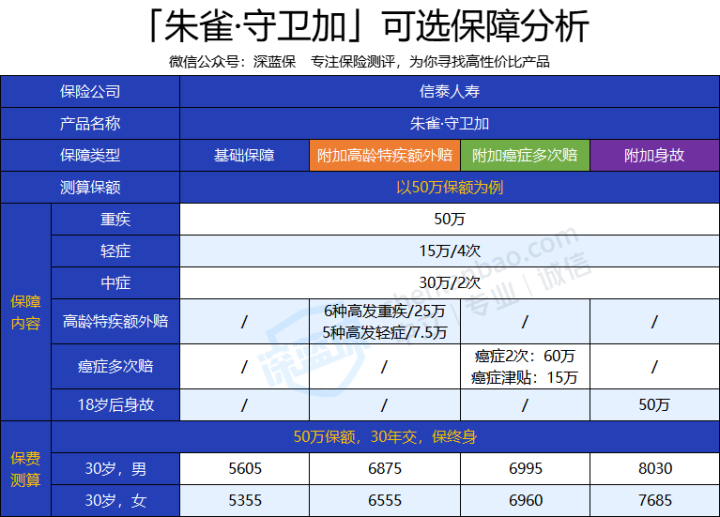The width and height of the screenshot is (720, 517).
Task: Click the 50万 value in 18岁后身故 row
Action: pyautogui.click(x=654, y=405)
